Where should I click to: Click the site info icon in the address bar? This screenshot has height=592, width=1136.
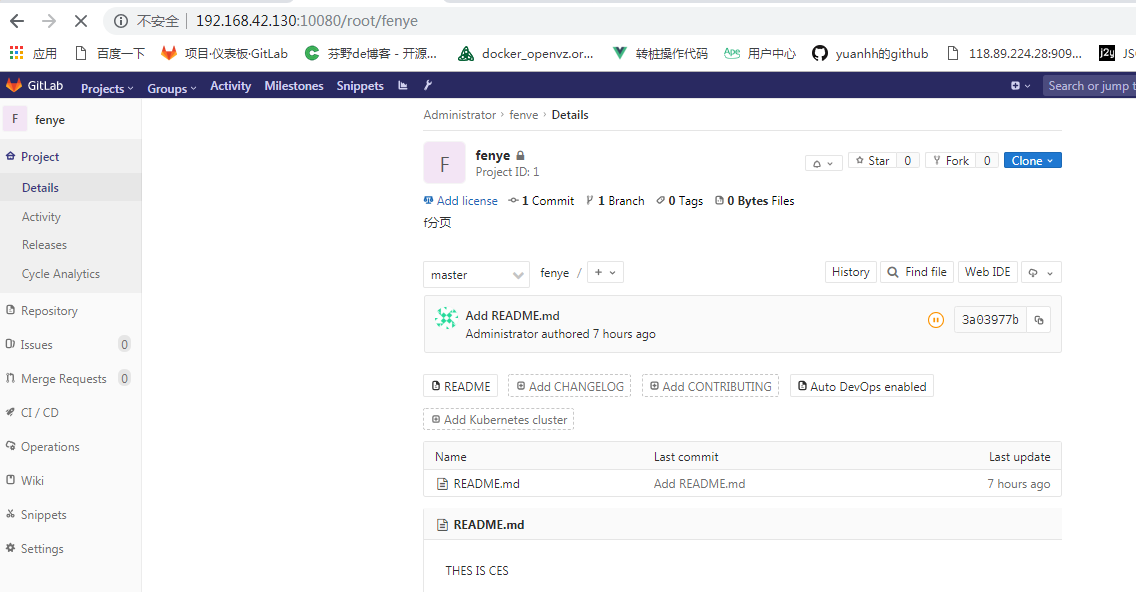click(121, 21)
